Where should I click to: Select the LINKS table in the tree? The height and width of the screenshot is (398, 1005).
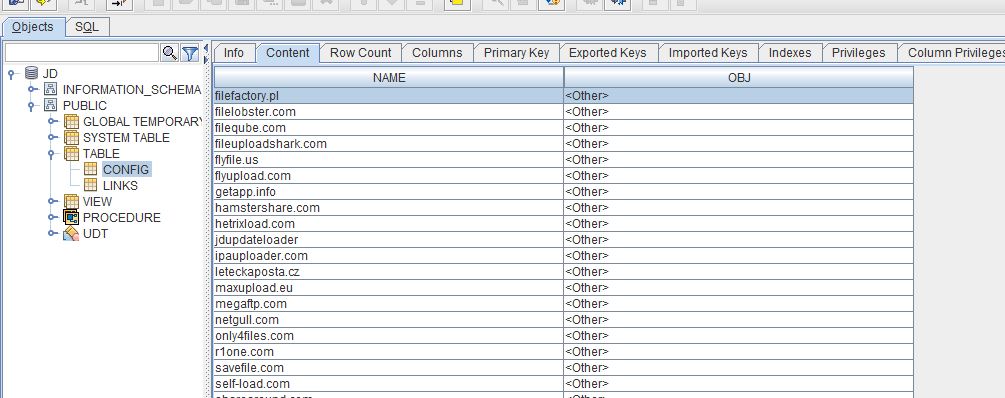[x=120, y=186]
